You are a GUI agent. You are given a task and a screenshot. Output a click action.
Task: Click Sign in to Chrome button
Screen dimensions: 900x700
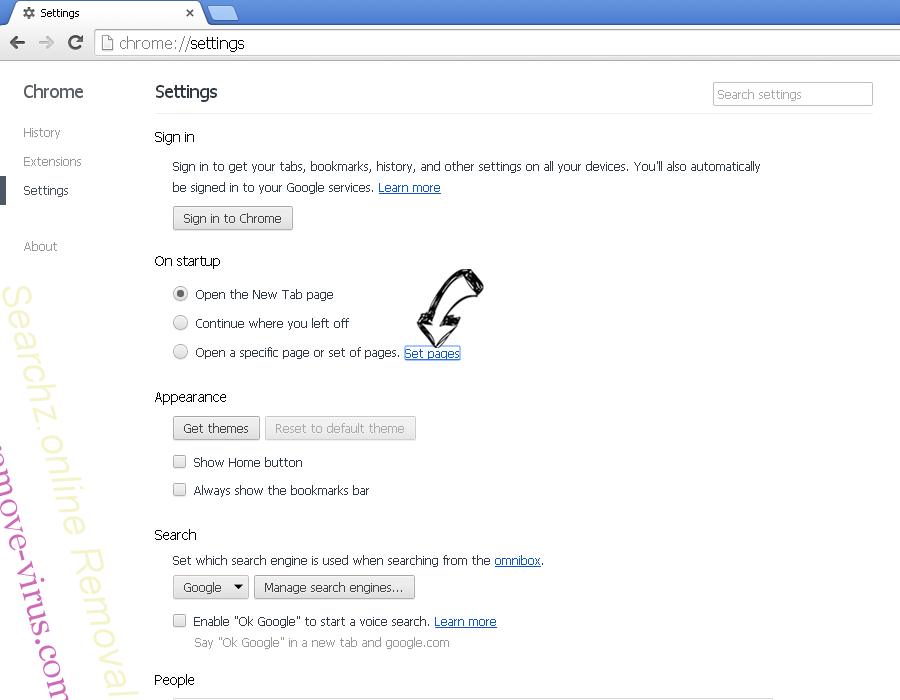pos(232,218)
